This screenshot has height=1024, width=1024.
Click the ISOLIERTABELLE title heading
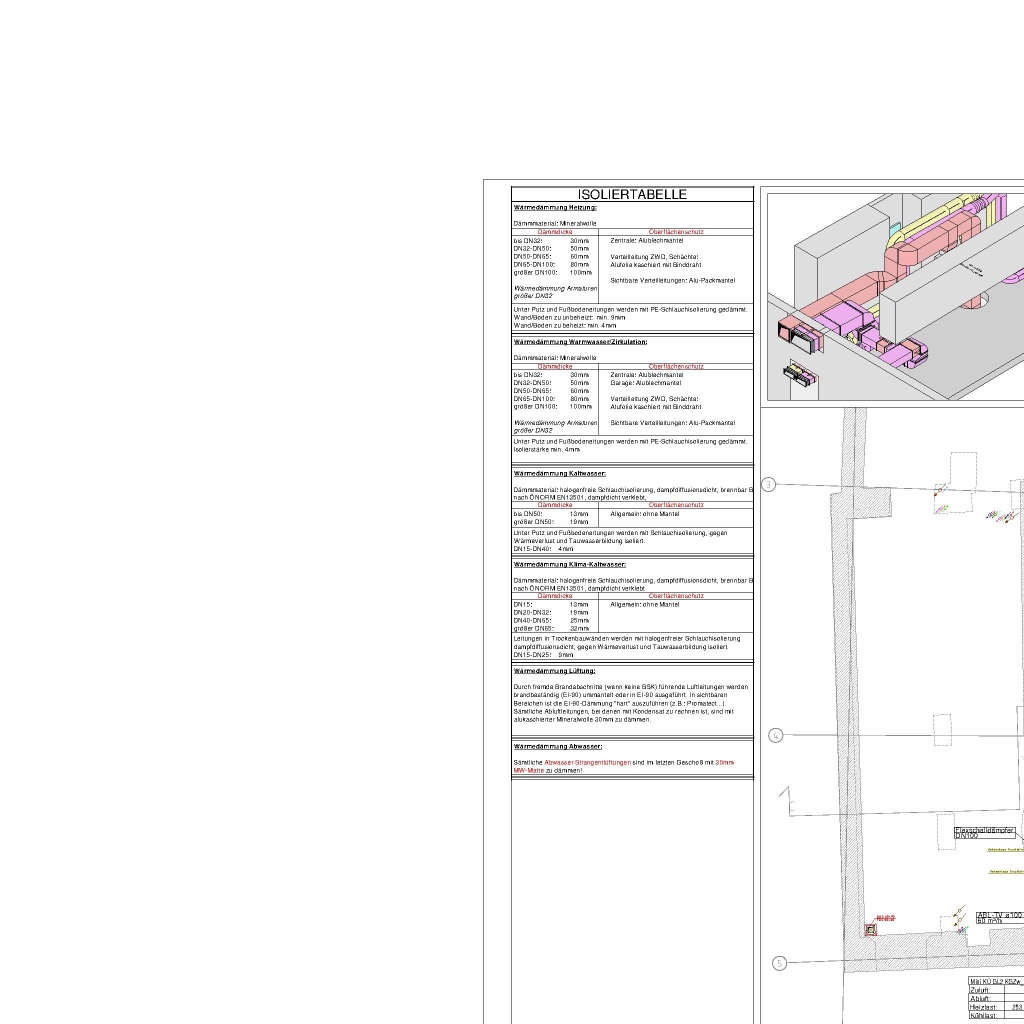[632, 195]
